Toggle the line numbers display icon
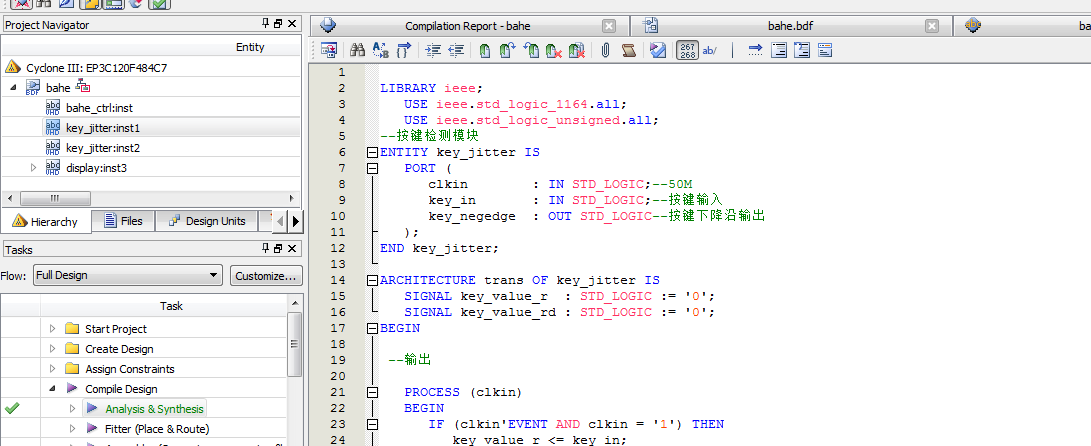This screenshot has width=1091, height=446. coord(687,50)
